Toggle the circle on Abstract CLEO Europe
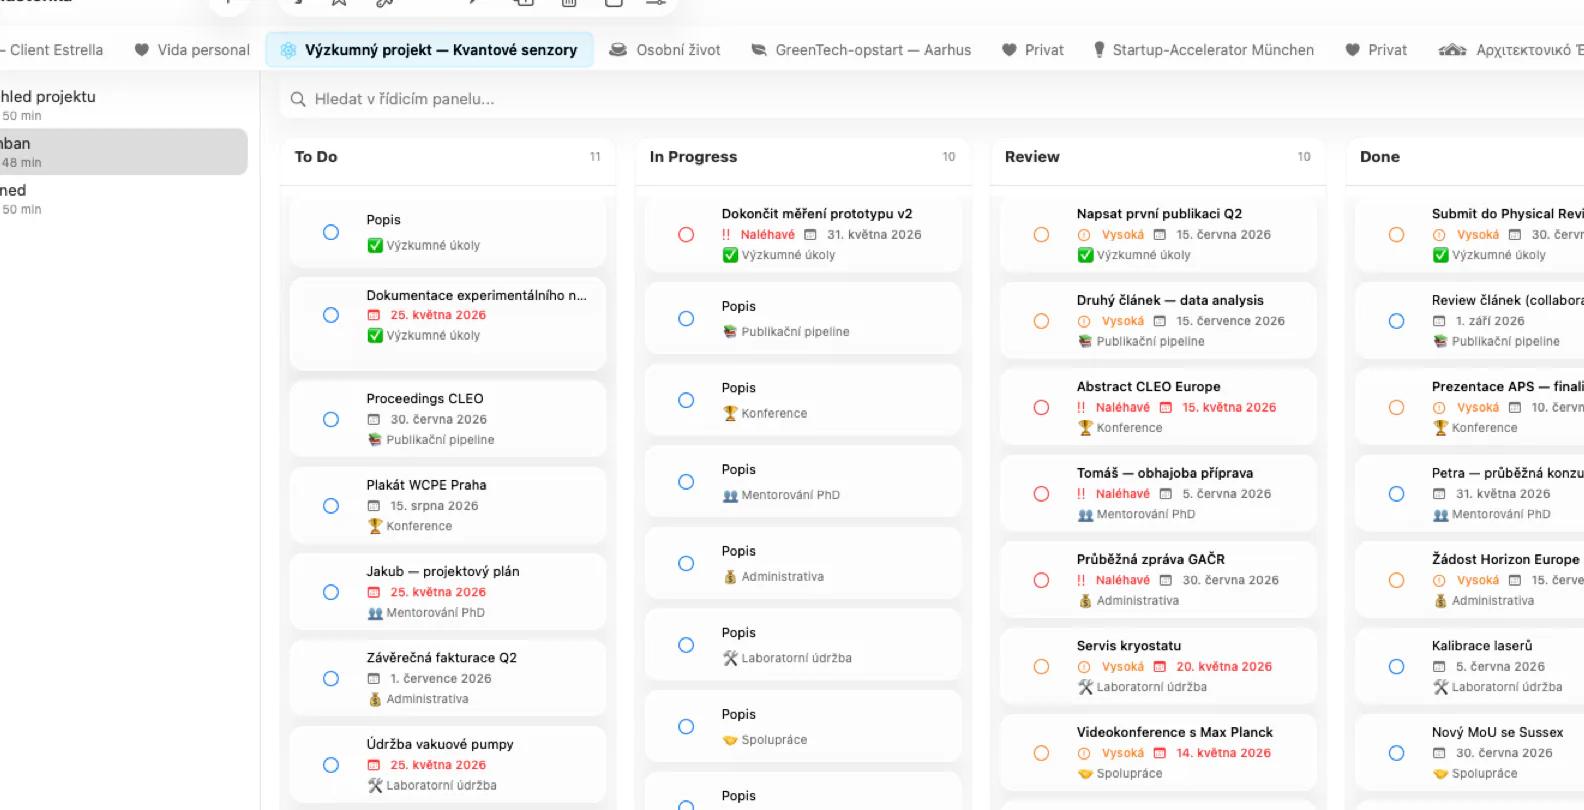1584x810 pixels. pos(1041,408)
